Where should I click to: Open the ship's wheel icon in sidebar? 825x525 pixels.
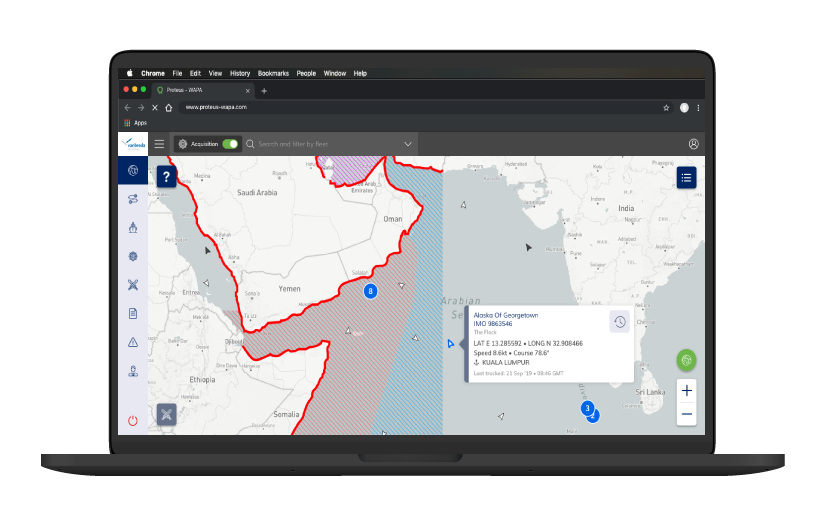pyautogui.click(x=133, y=256)
